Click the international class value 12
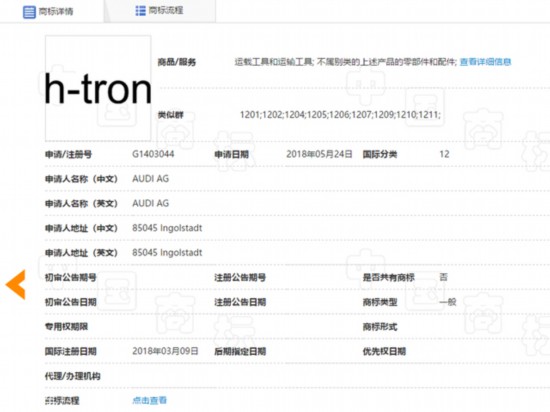 pyautogui.click(x=444, y=154)
